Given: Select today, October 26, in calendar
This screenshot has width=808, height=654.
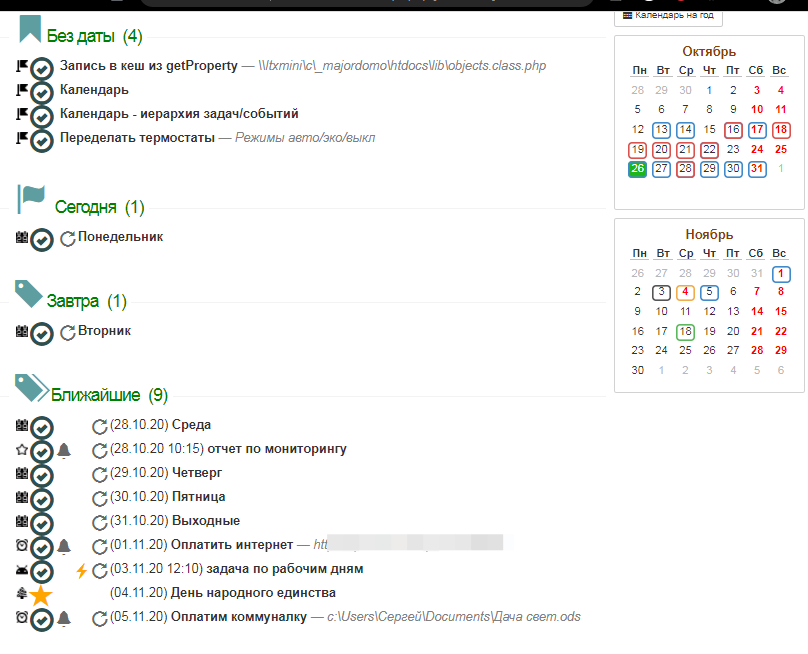Looking at the screenshot, I should [x=637, y=169].
